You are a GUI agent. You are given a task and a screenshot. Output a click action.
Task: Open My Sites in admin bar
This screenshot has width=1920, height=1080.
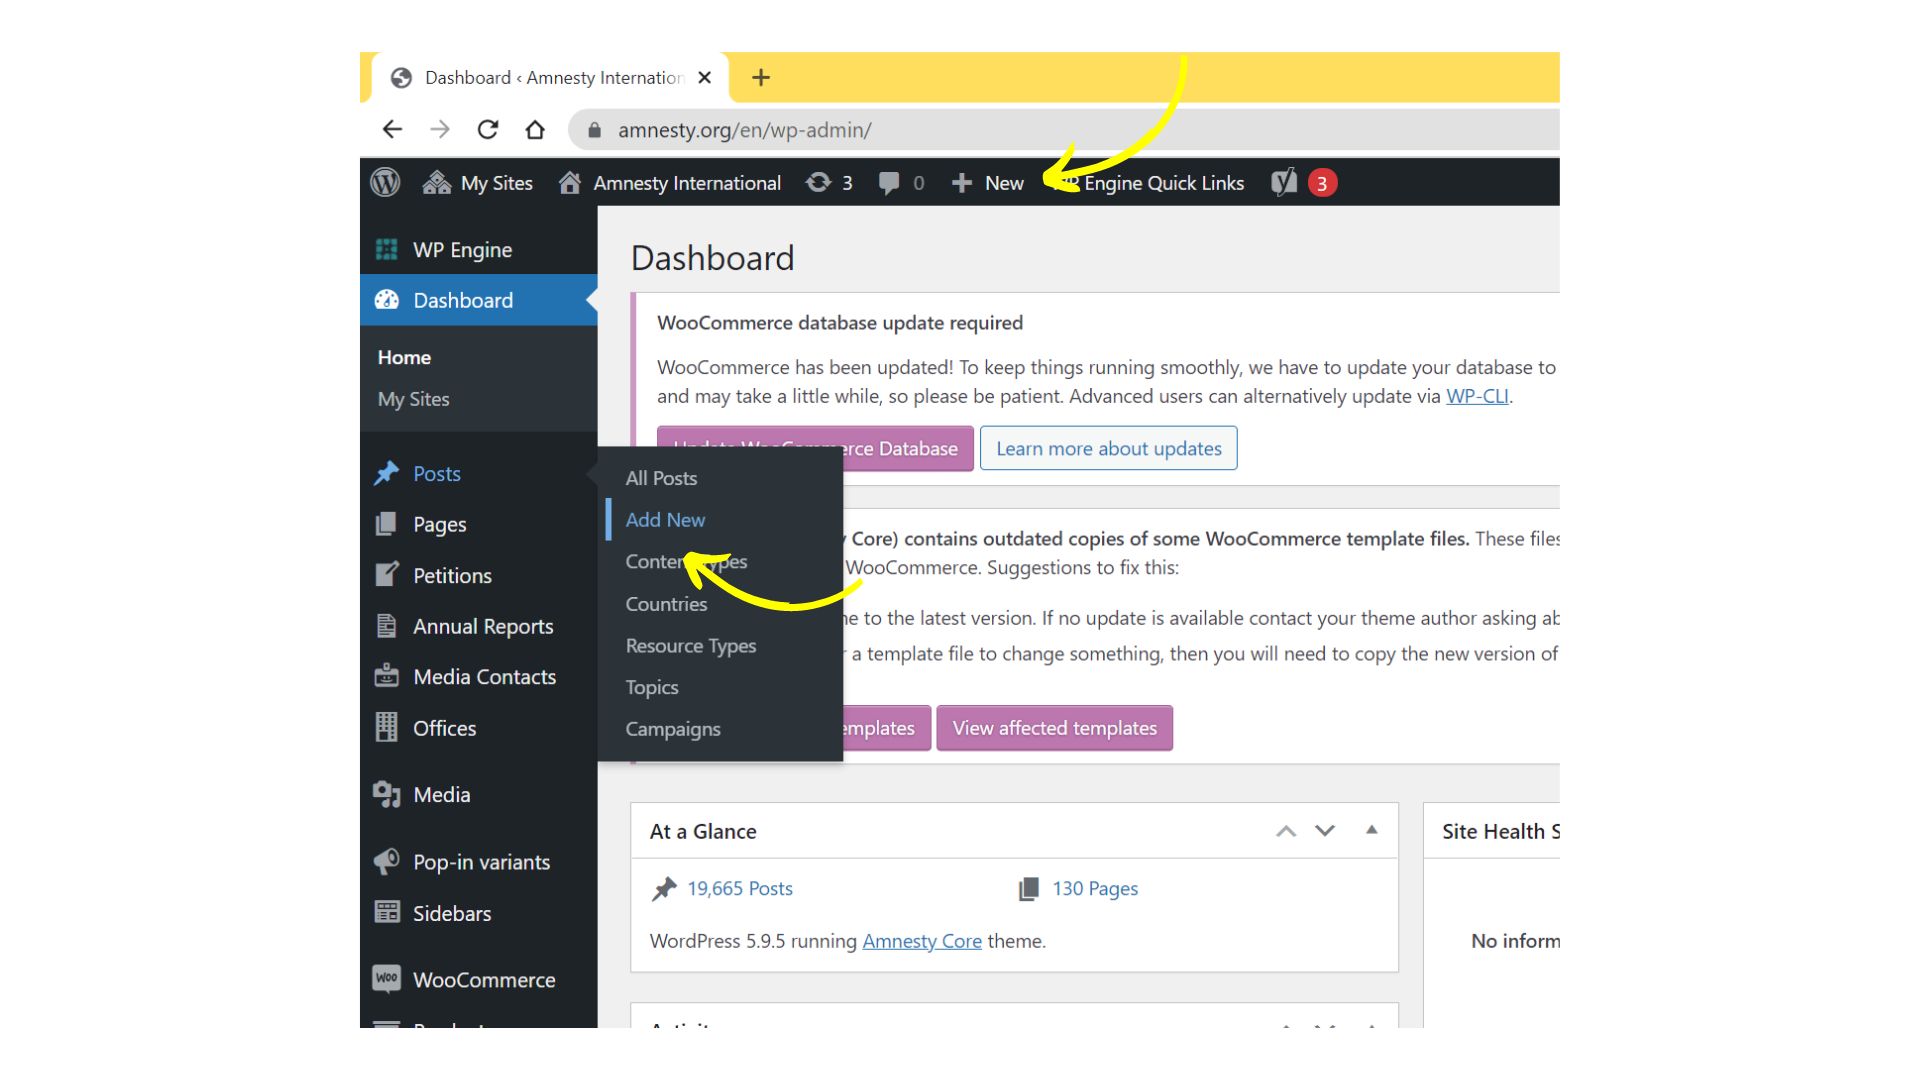click(x=478, y=183)
